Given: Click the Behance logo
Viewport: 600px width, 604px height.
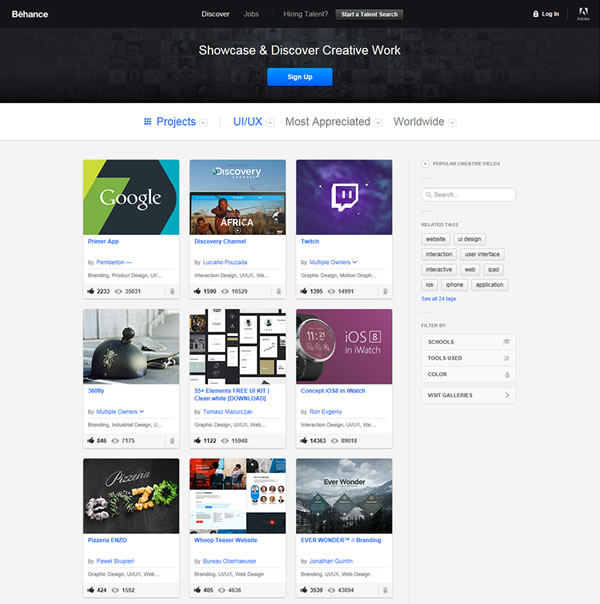Looking at the screenshot, I should (30, 14).
